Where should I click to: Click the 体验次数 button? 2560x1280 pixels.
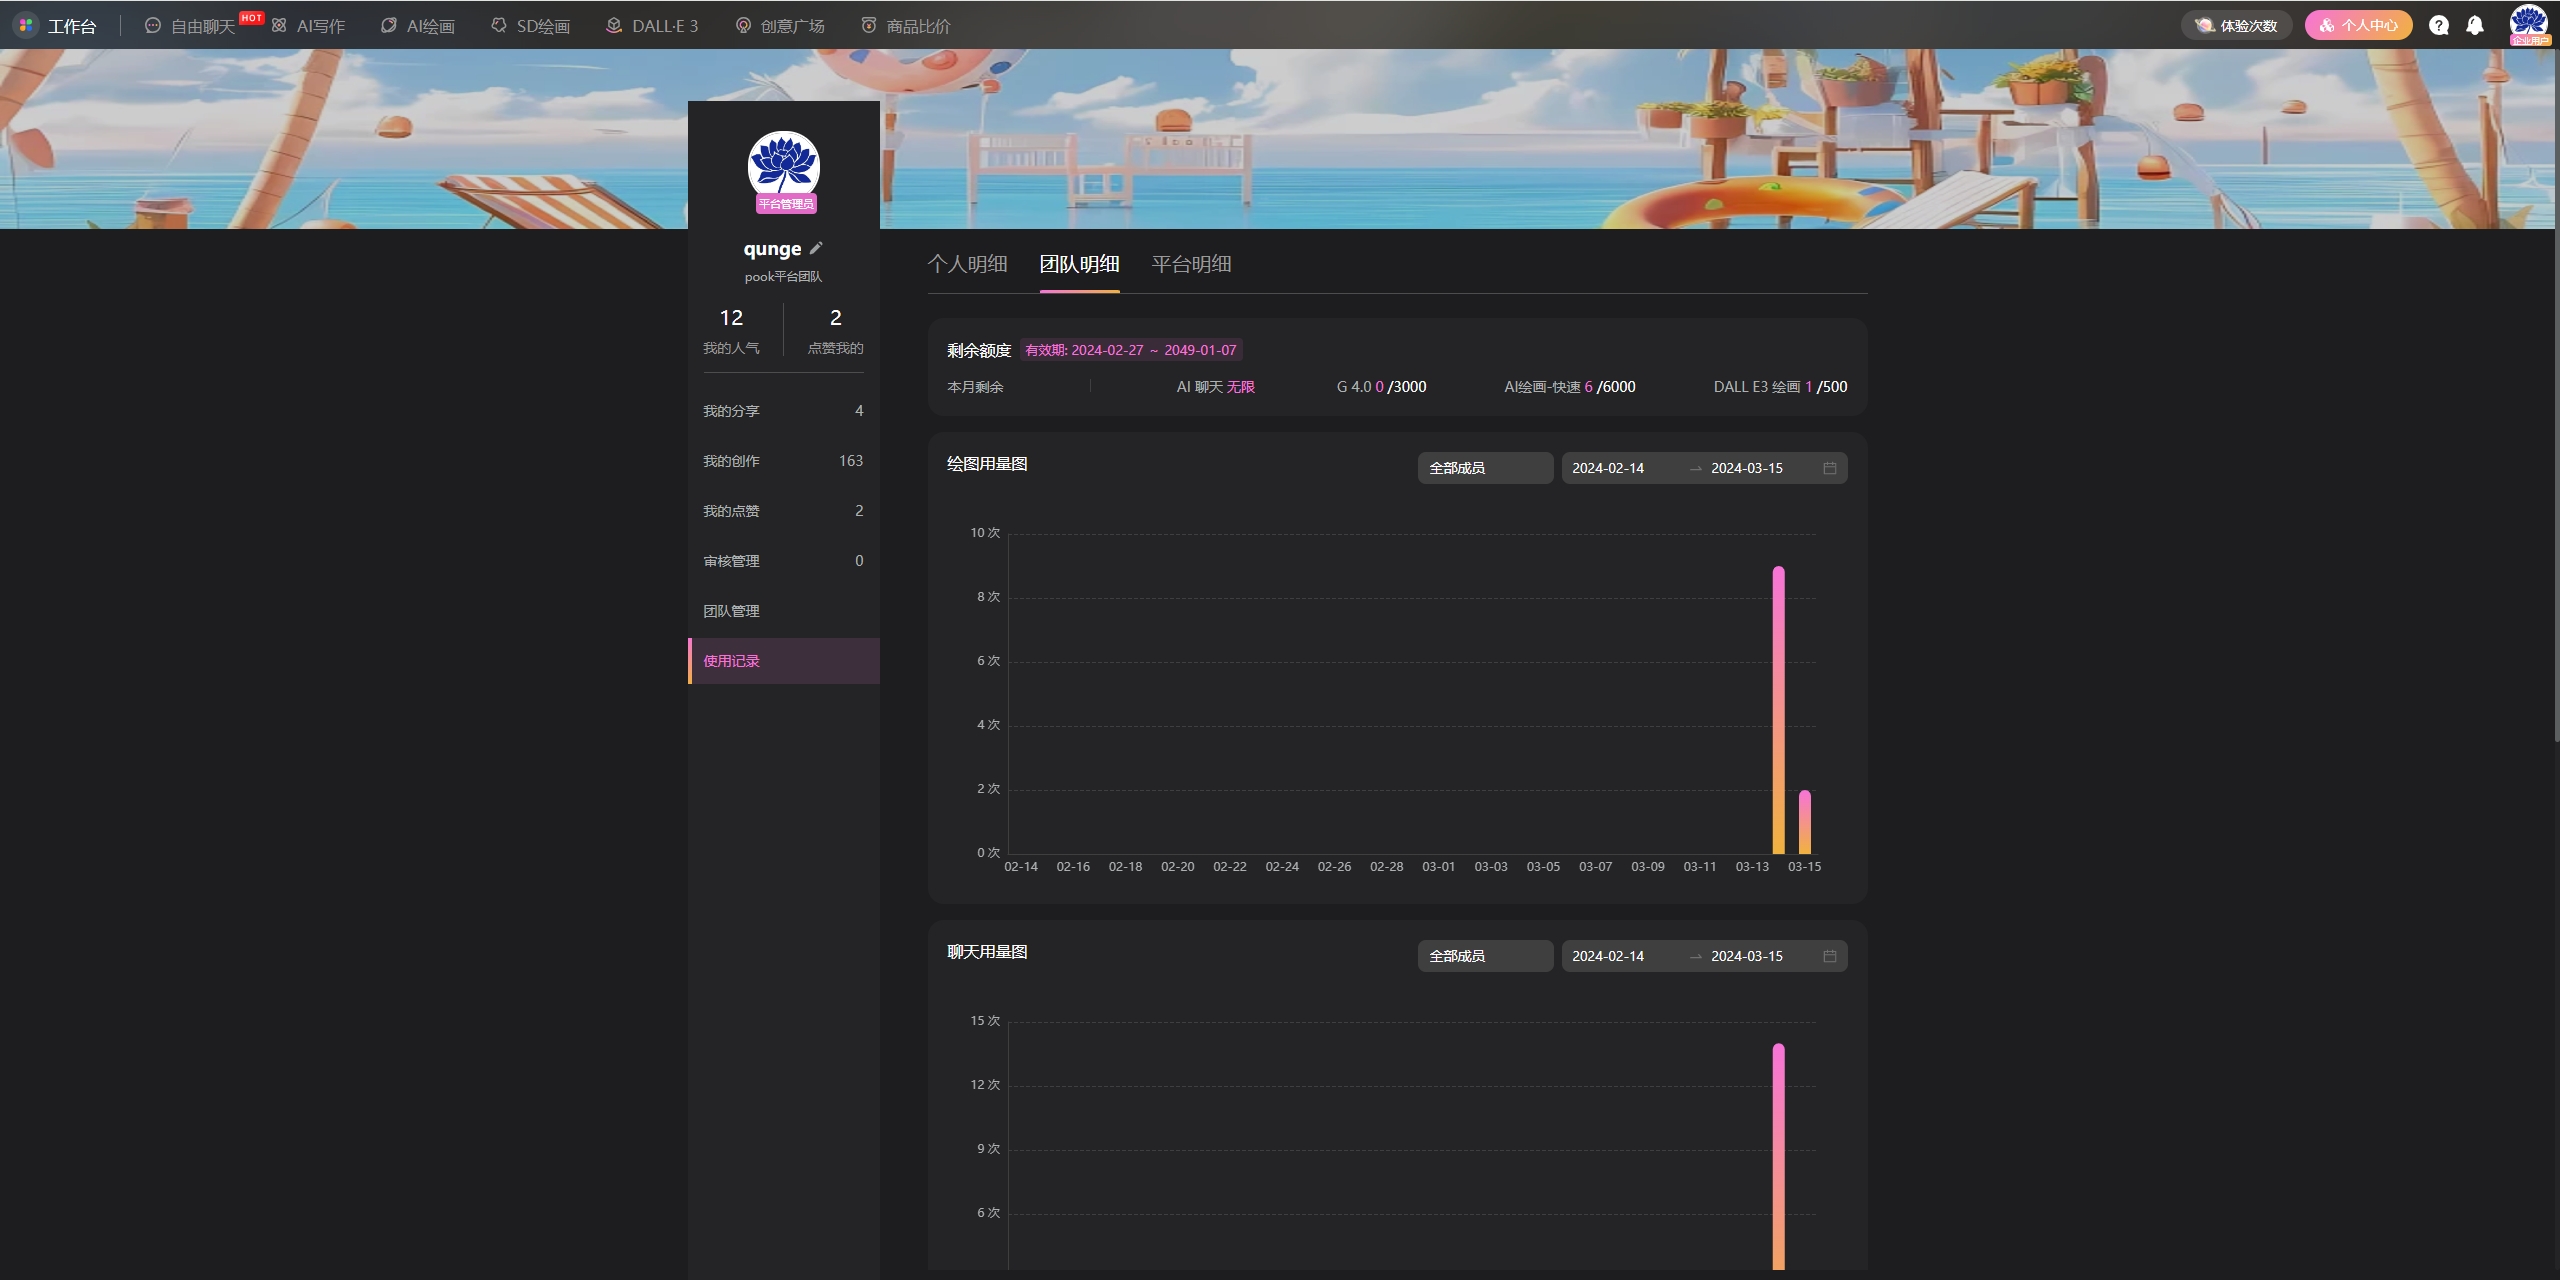click(2237, 26)
